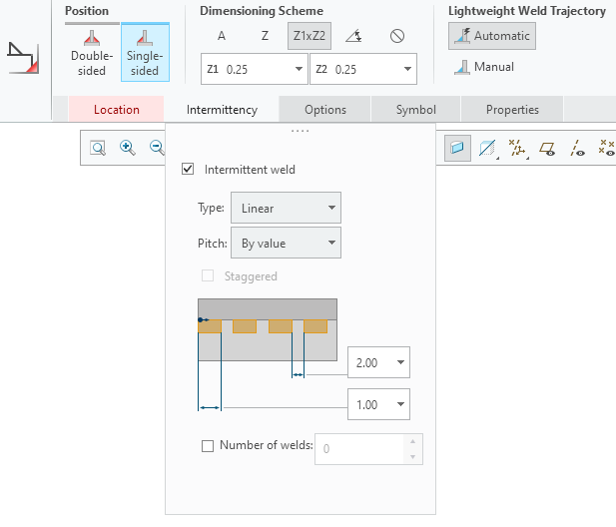Select Double-sided weld position
Screen dimensions: 616x527
click(92, 53)
